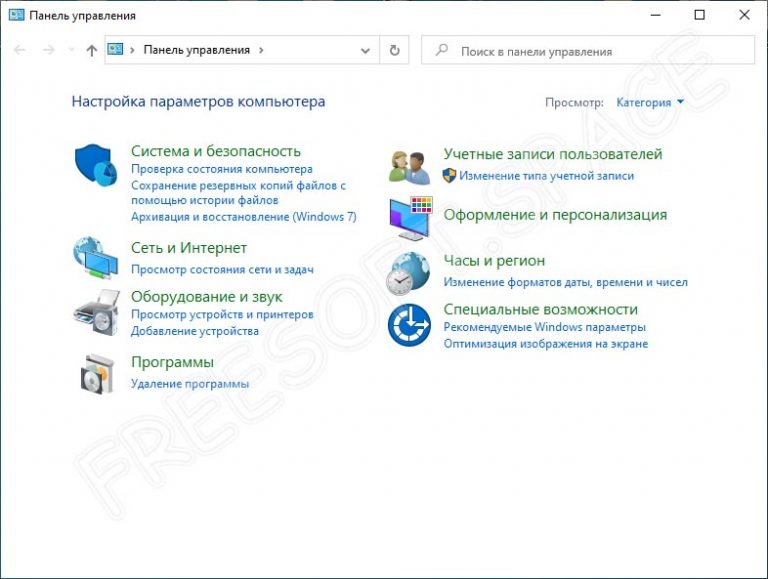Open the Appearance and Personalization monitor icon
Screen dimensions: 768x579
[409, 217]
